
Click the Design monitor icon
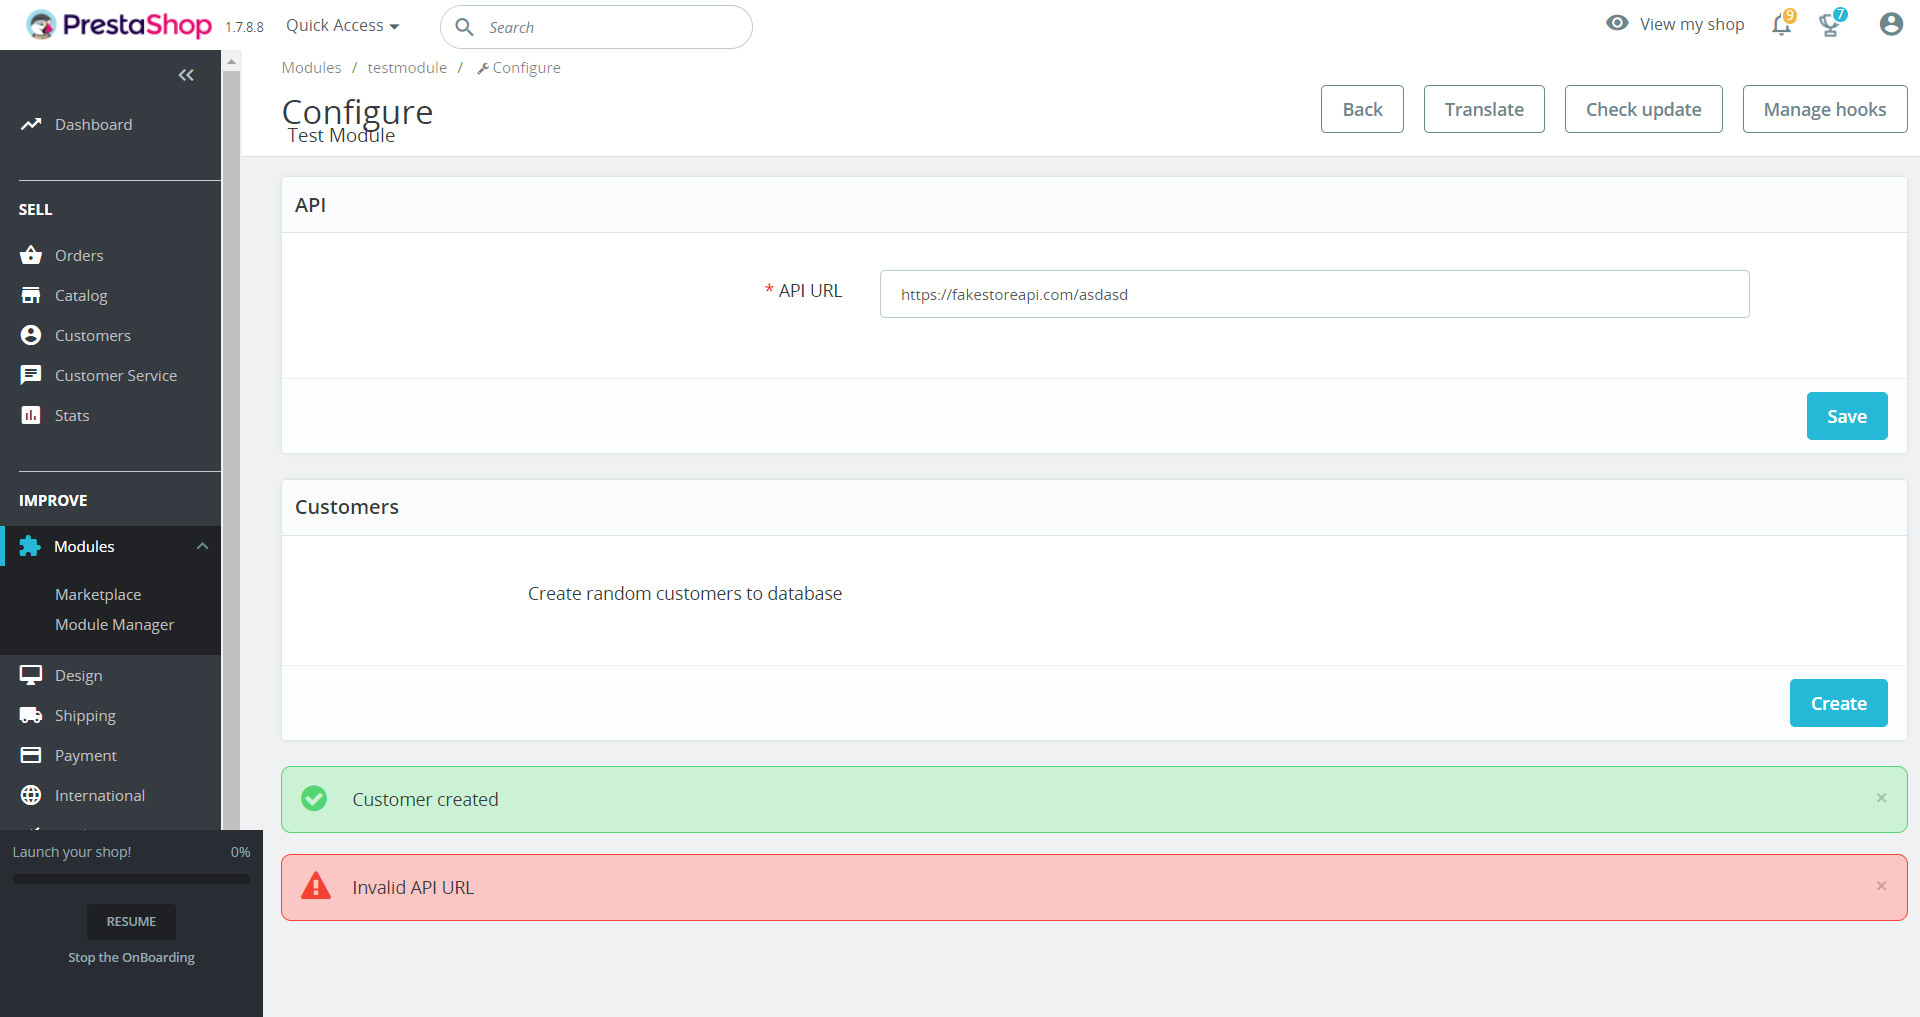(x=31, y=675)
